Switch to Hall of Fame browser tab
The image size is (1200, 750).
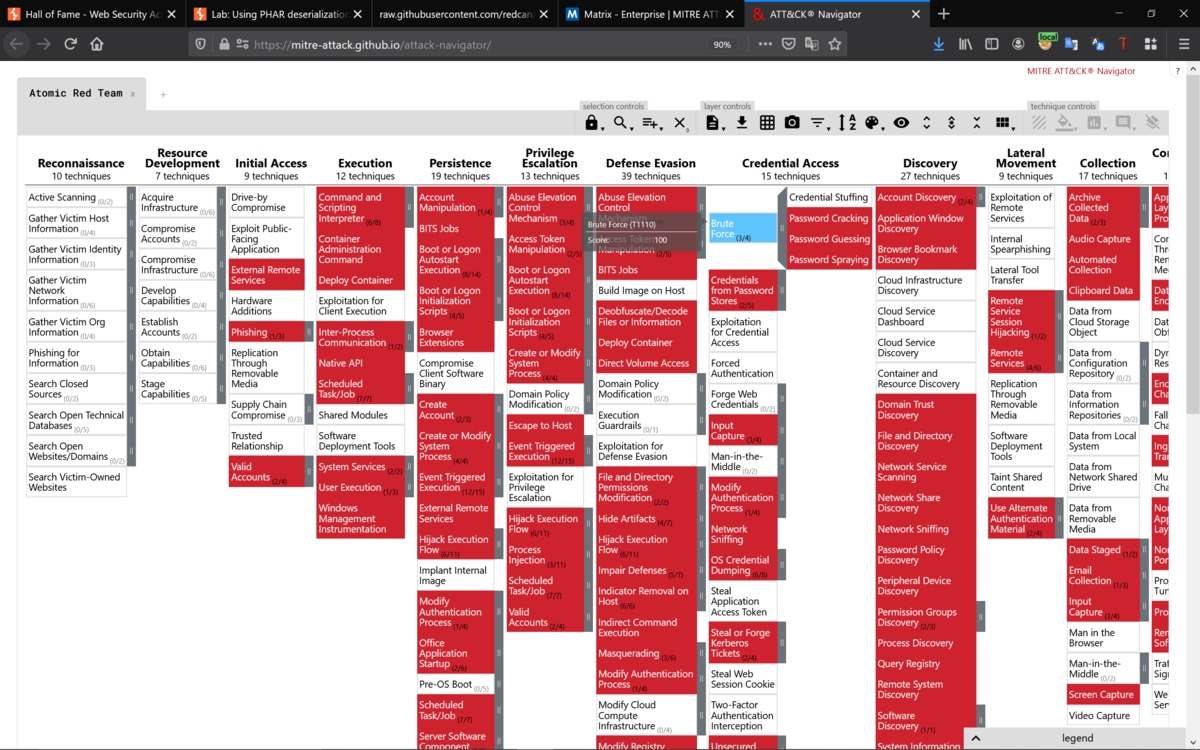pos(92,14)
